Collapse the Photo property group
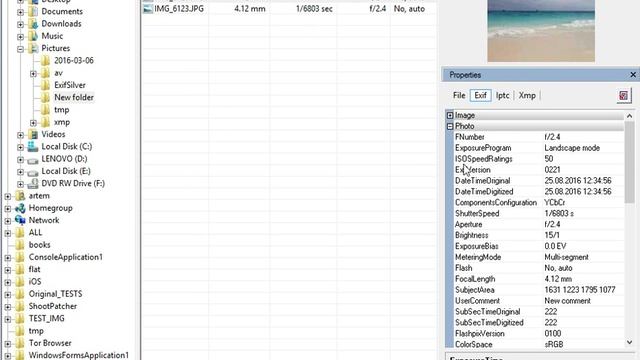The image size is (640, 360). 450,127
